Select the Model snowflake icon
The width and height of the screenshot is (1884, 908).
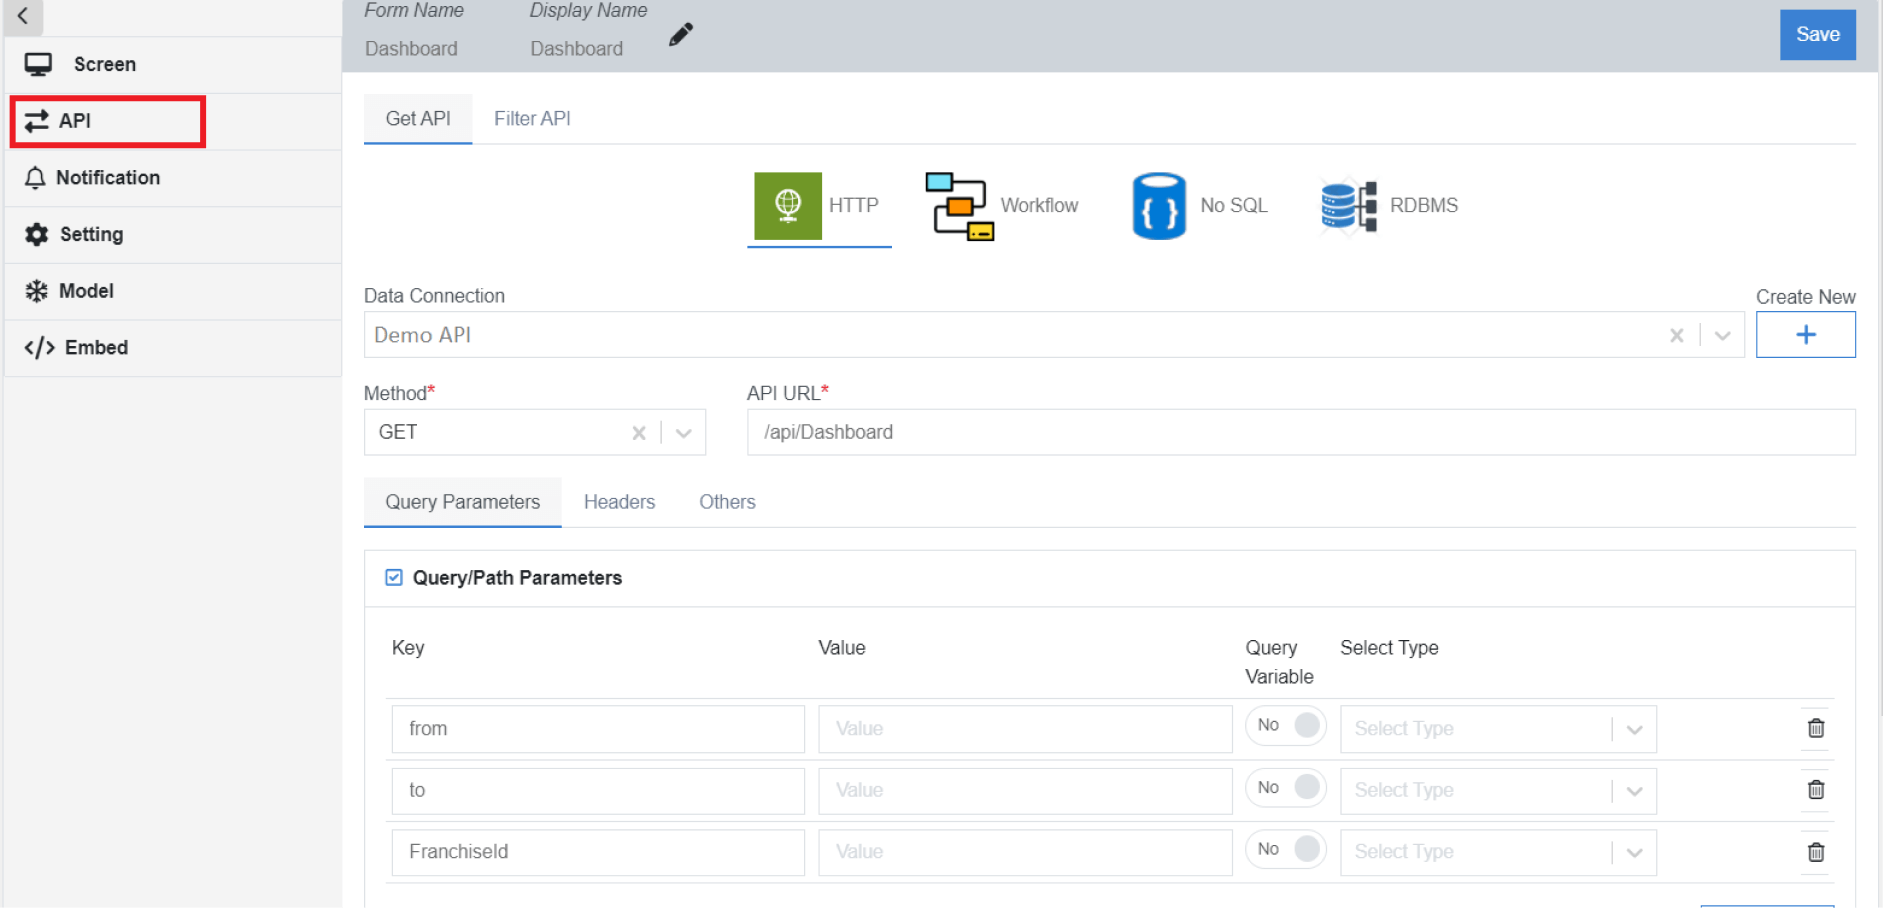pos(36,291)
